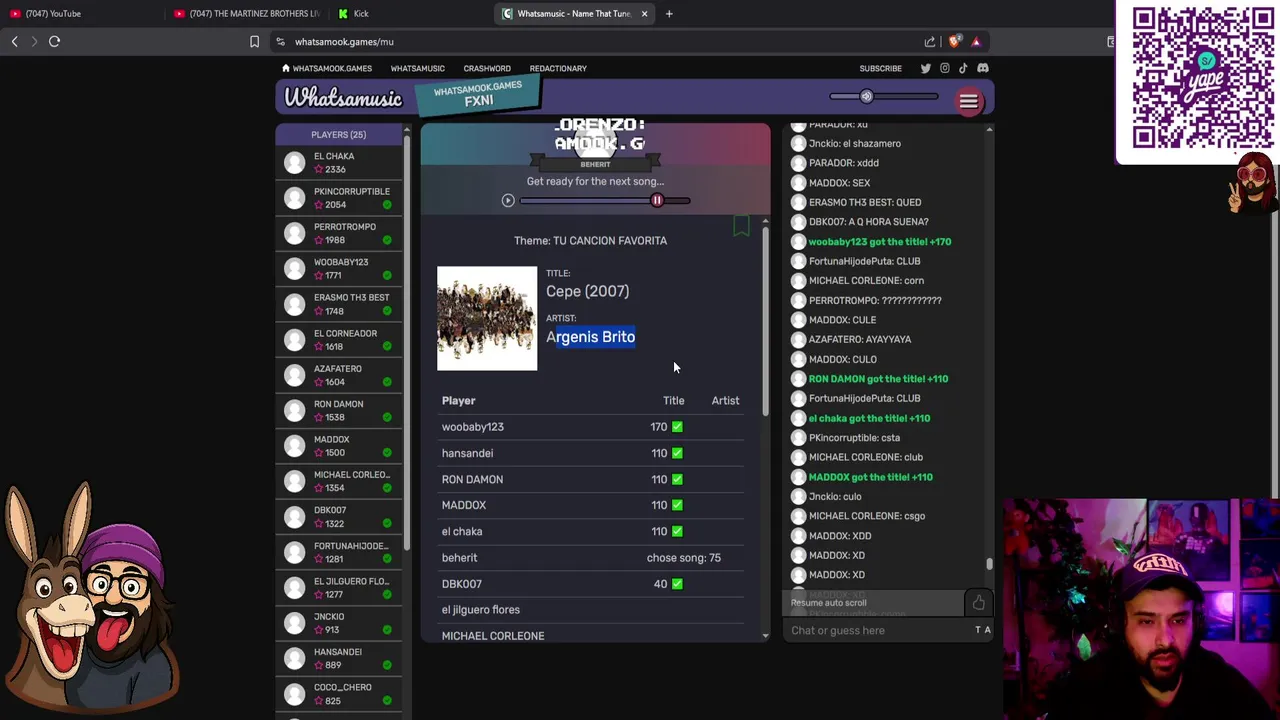Click the Artist toggle A in chat box
Screen dimensions: 1280x720
pos(987,630)
